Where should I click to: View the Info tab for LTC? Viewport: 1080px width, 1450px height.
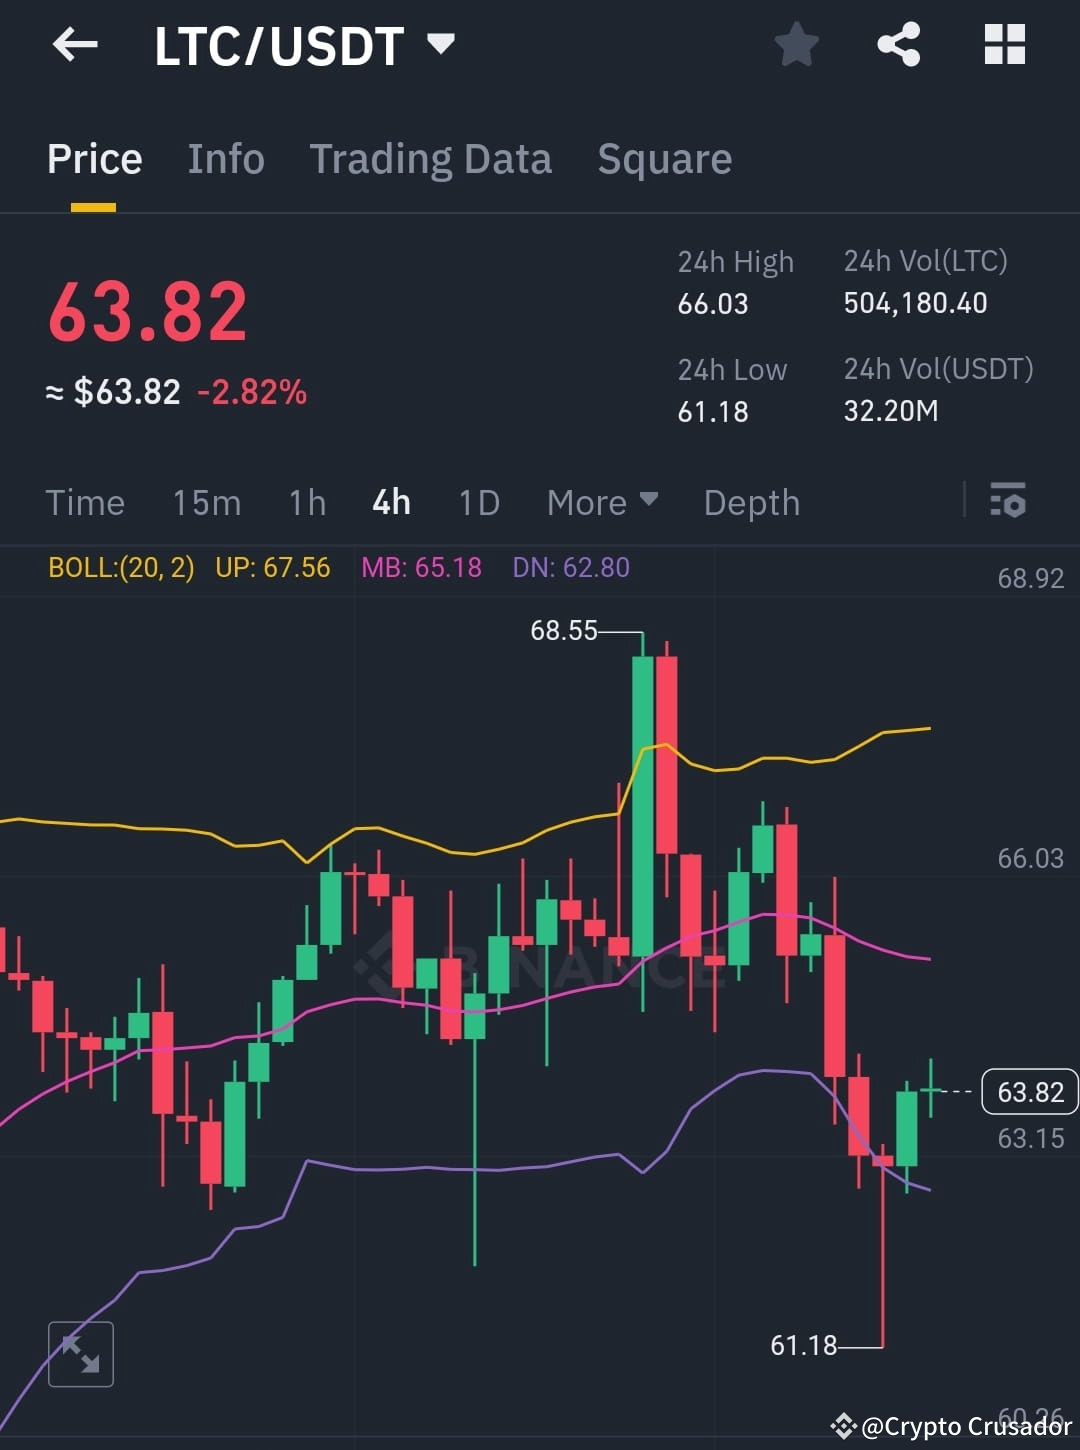(225, 158)
